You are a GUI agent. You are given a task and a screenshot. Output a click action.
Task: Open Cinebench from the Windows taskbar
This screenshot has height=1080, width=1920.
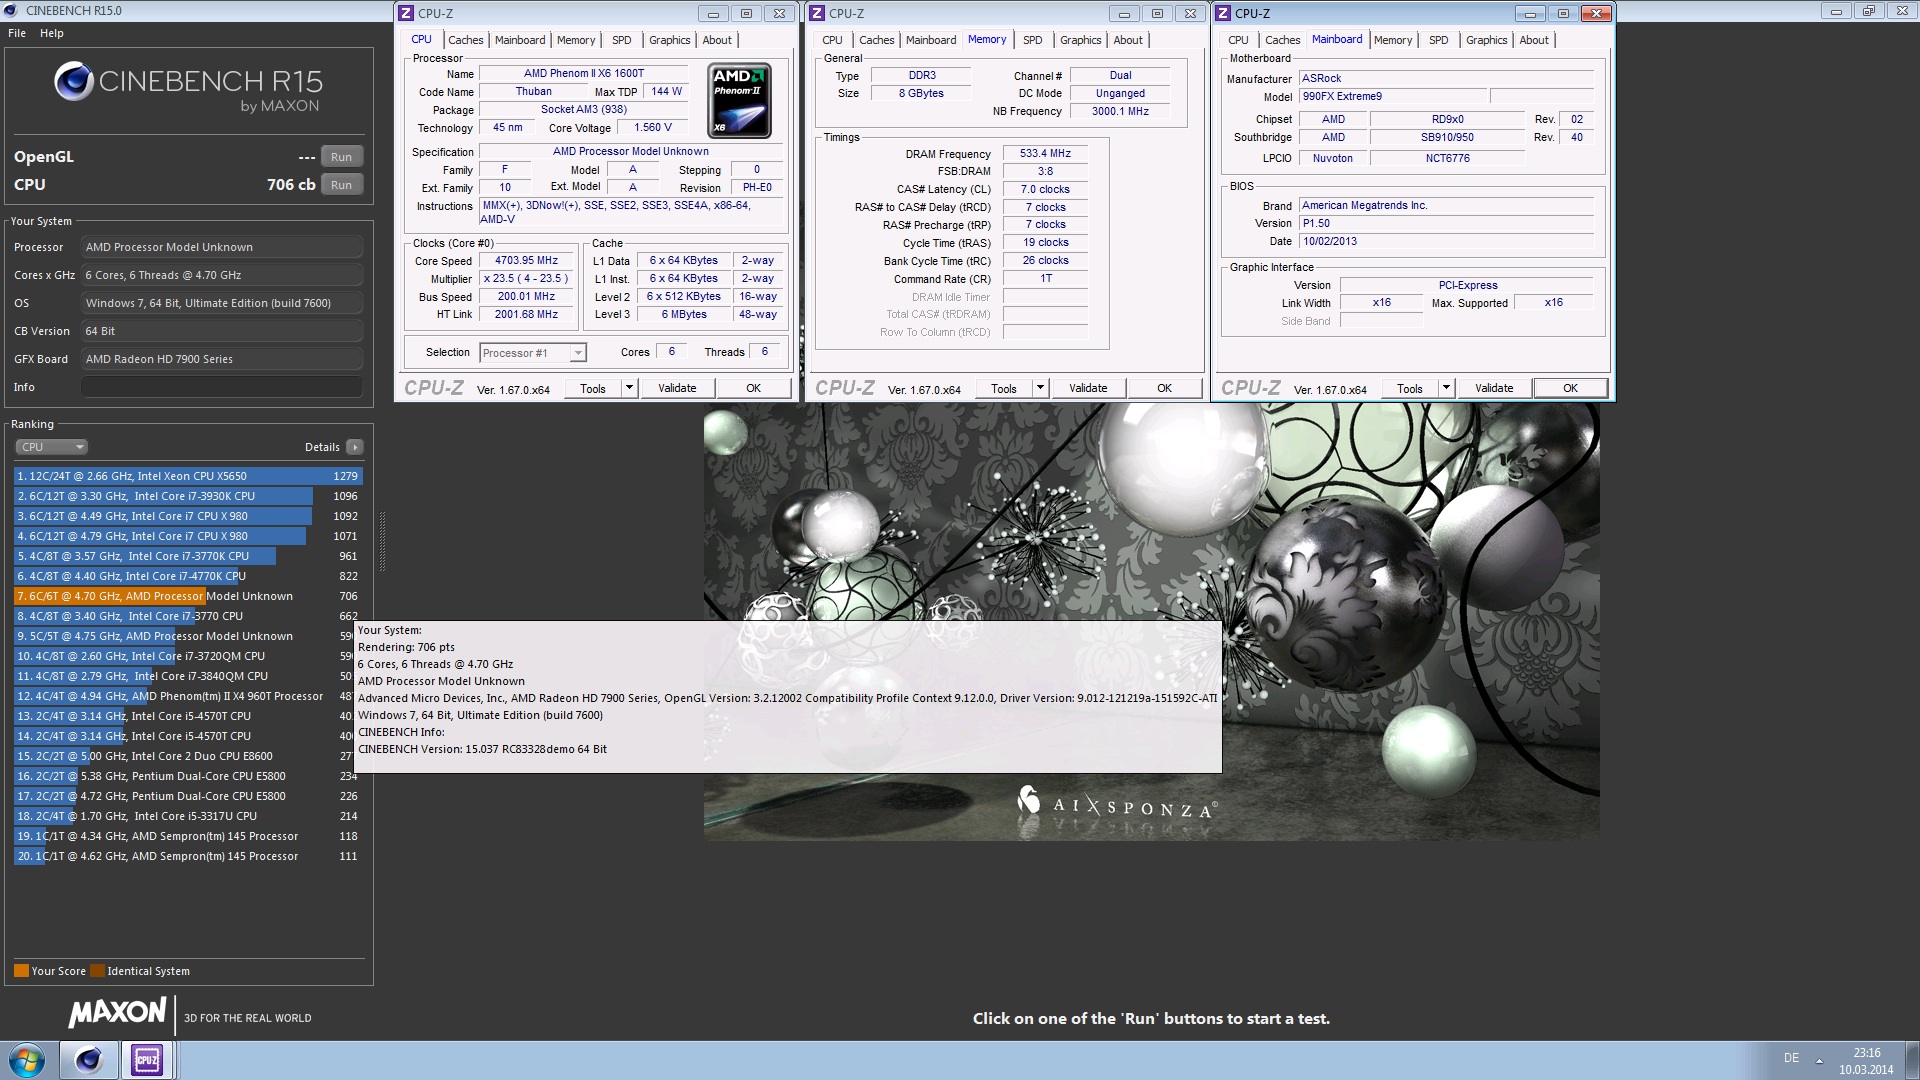[88, 1060]
